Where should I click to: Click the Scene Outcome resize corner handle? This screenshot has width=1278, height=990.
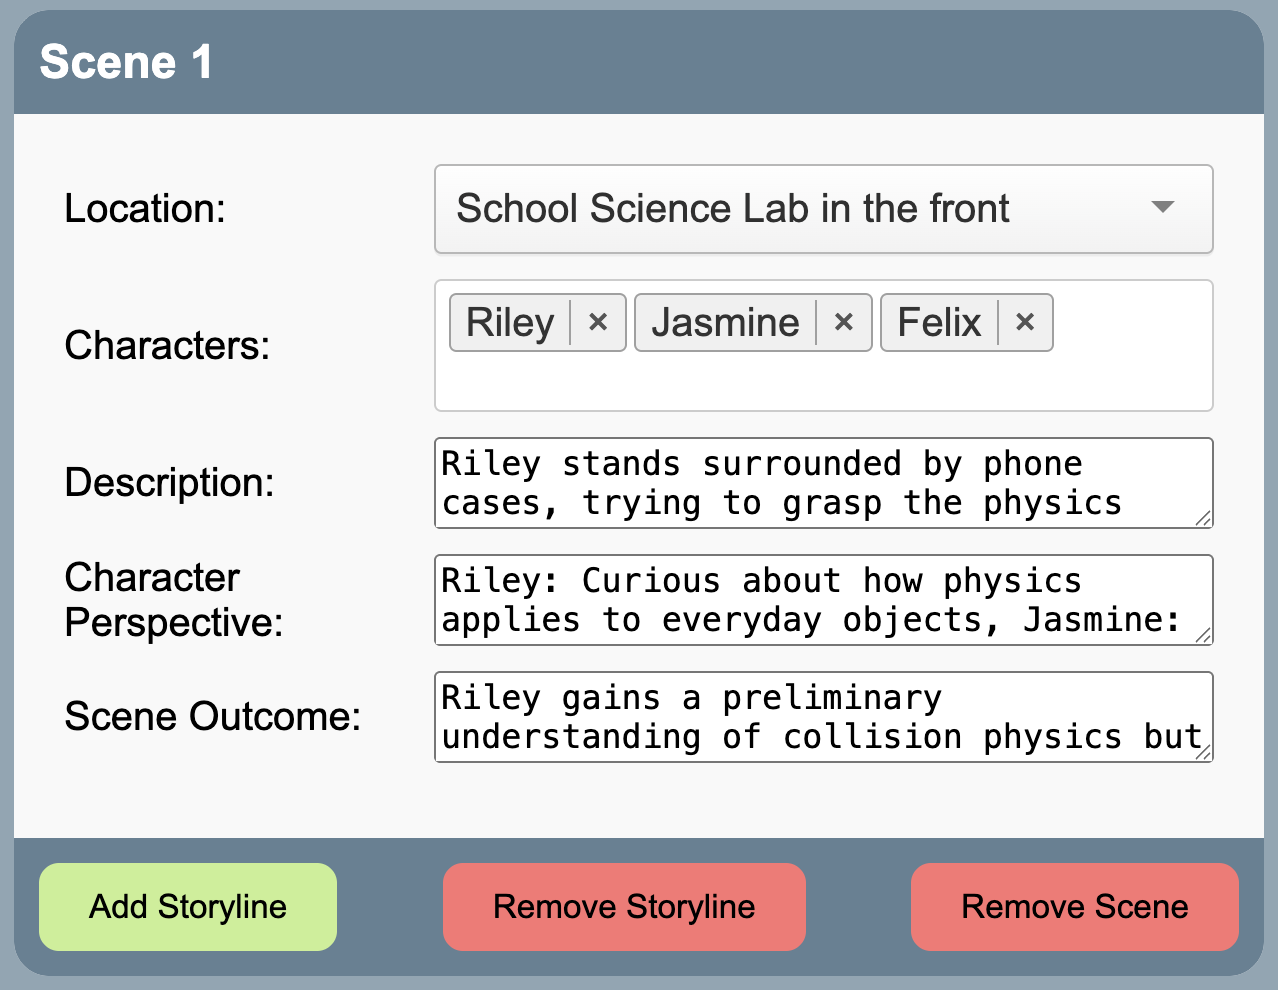point(1203,752)
